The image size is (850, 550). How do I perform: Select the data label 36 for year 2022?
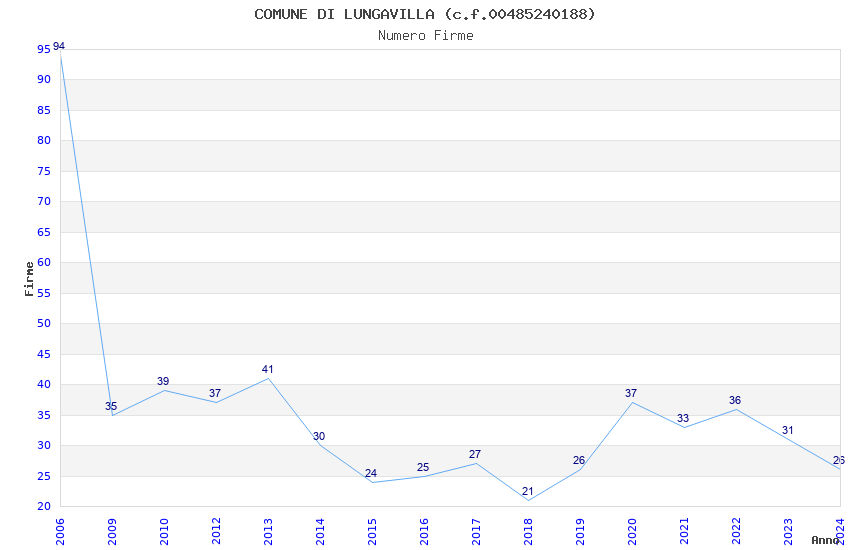tap(735, 400)
